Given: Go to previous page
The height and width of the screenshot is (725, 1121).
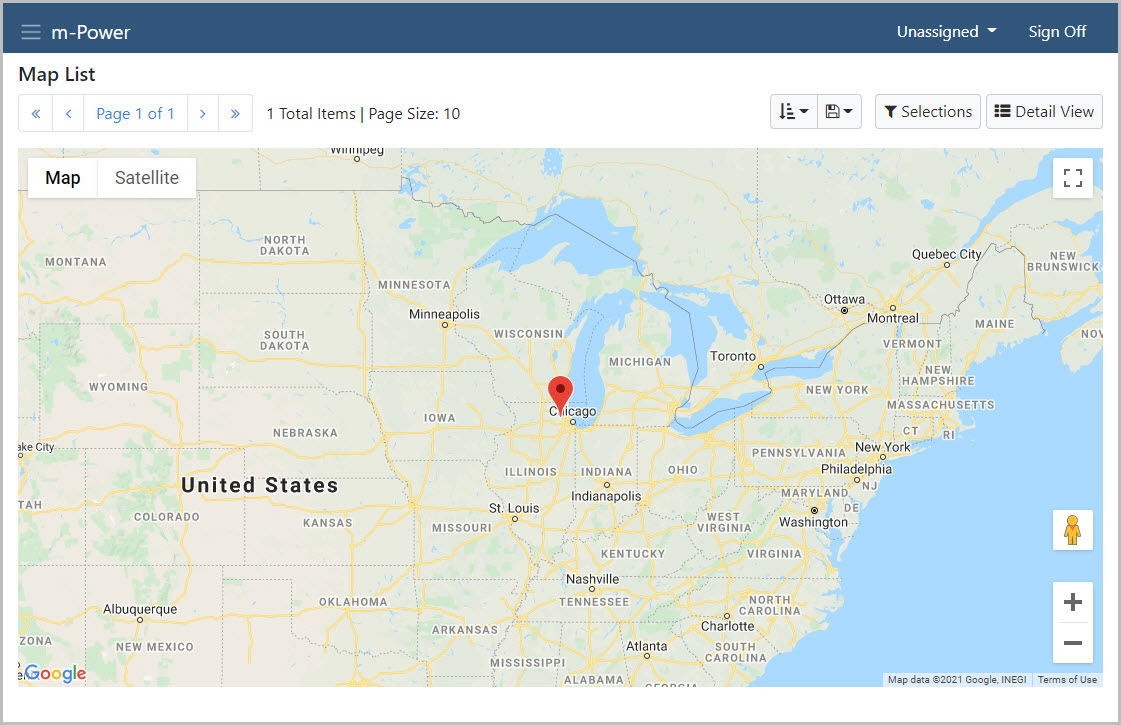Looking at the screenshot, I should 69,114.
